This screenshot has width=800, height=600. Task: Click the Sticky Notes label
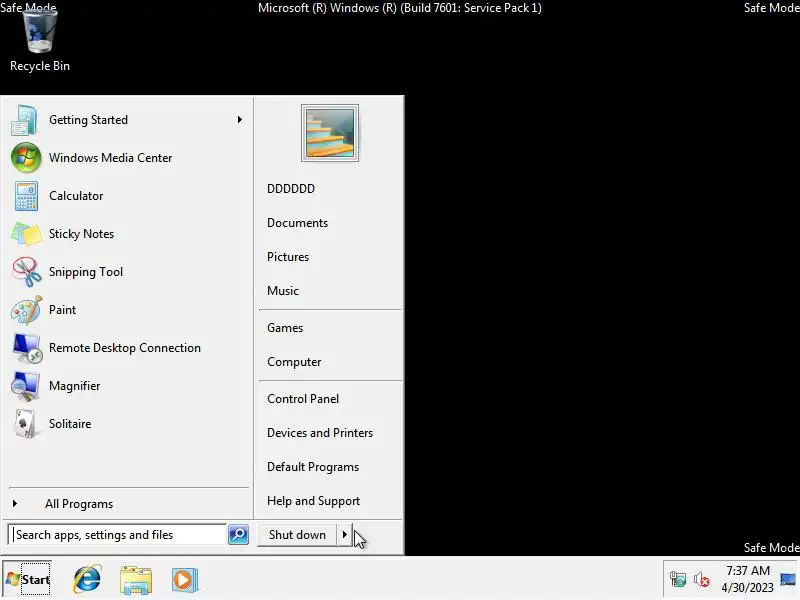pyautogui.click(x=81, y=234)
